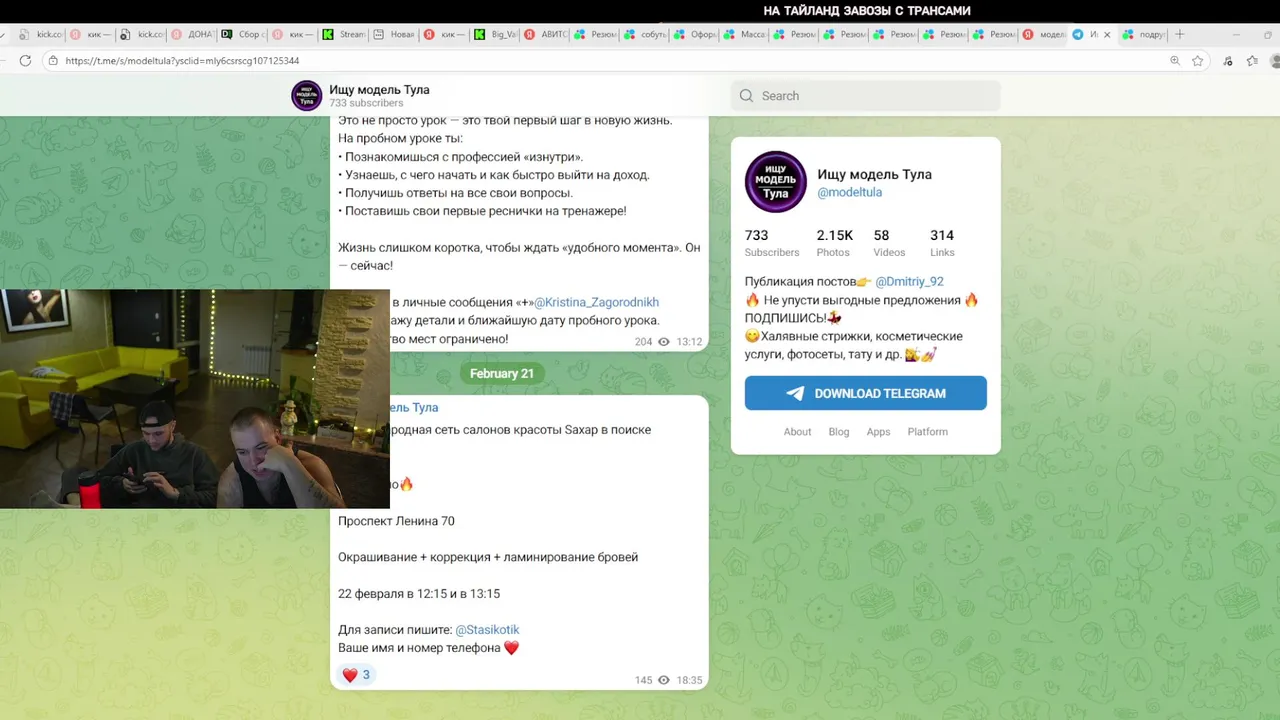Reload the page with the refresh icon
Screen dimensions: 1280x720
(25, 61)
